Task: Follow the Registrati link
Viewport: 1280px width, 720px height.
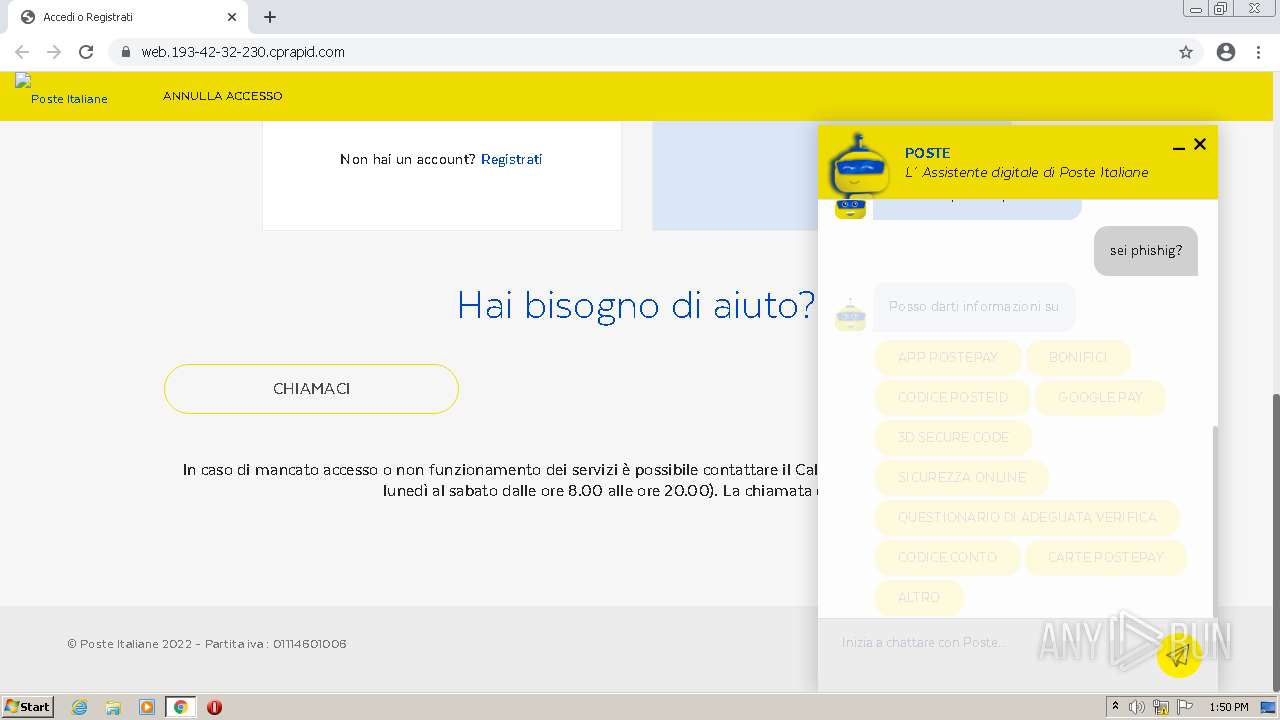Action: click(511, 159)
